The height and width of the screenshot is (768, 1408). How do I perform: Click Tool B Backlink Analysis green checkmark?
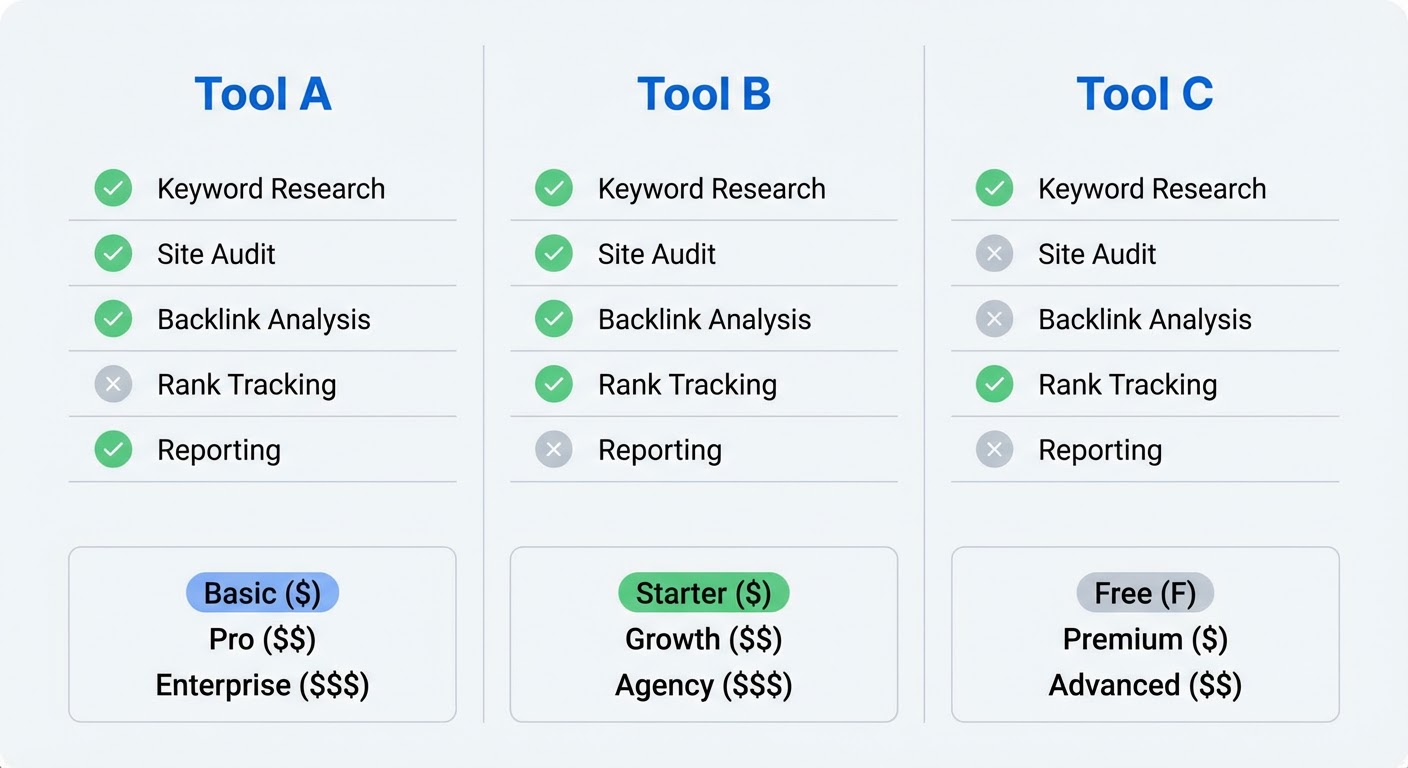[x=554, y=319]
